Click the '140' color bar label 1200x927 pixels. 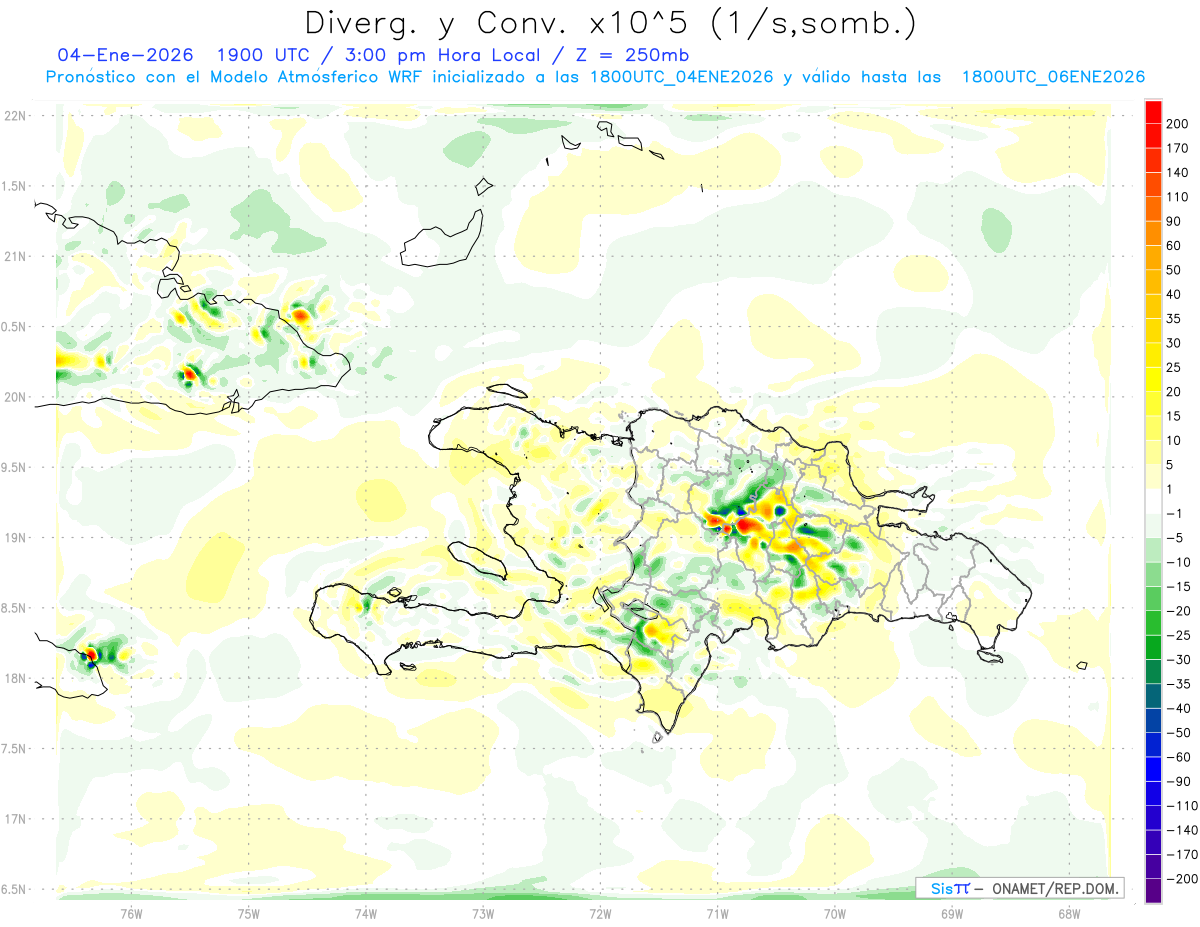click(x=1178, y=172)
